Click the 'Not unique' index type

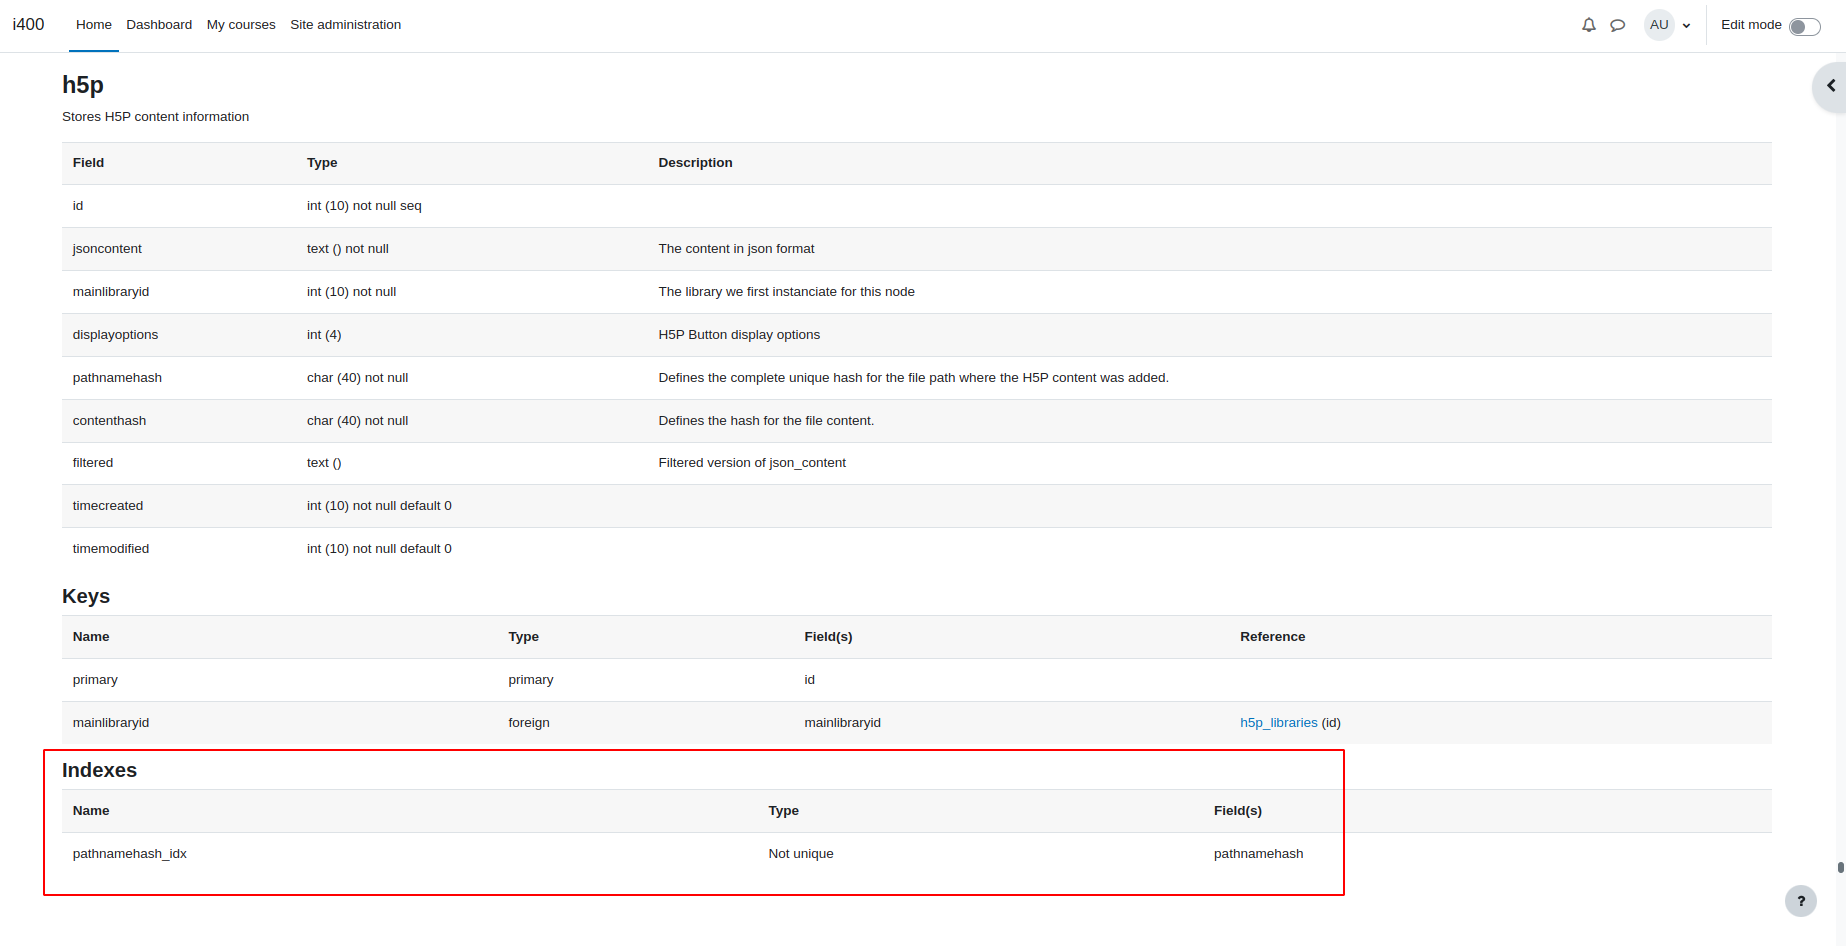[x=801, y=854]
